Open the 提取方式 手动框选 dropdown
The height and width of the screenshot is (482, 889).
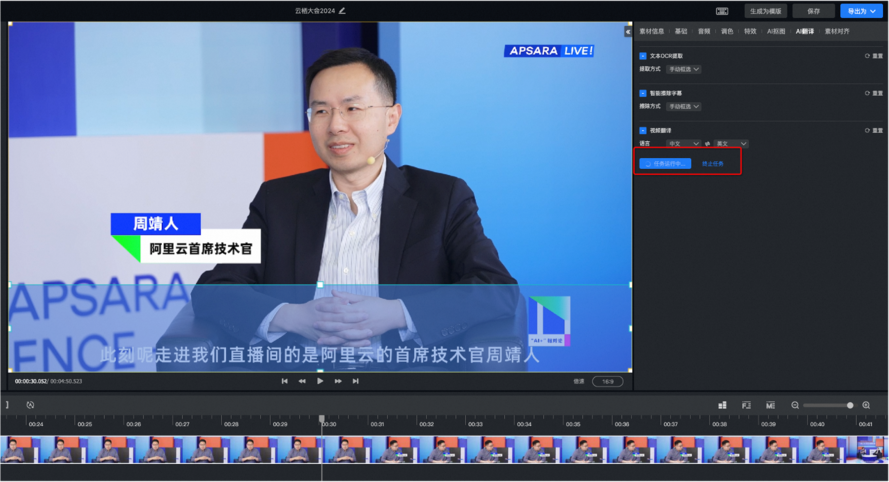684,69
